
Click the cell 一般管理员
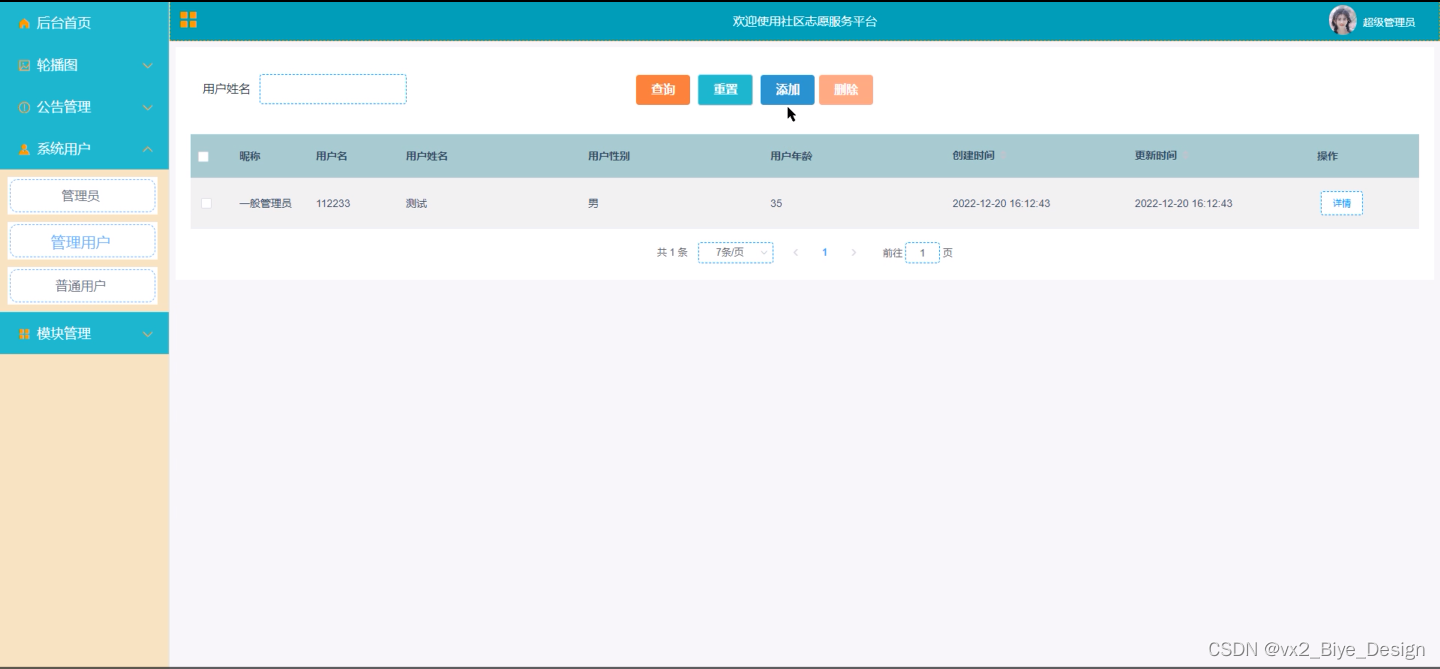click(x=265, y=203)
